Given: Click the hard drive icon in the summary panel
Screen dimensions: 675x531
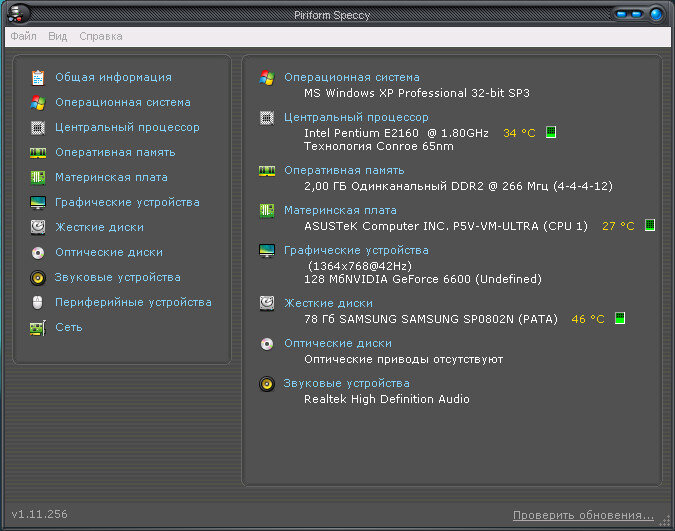Looking at the screenshot, I should click(x=267, y=303).
